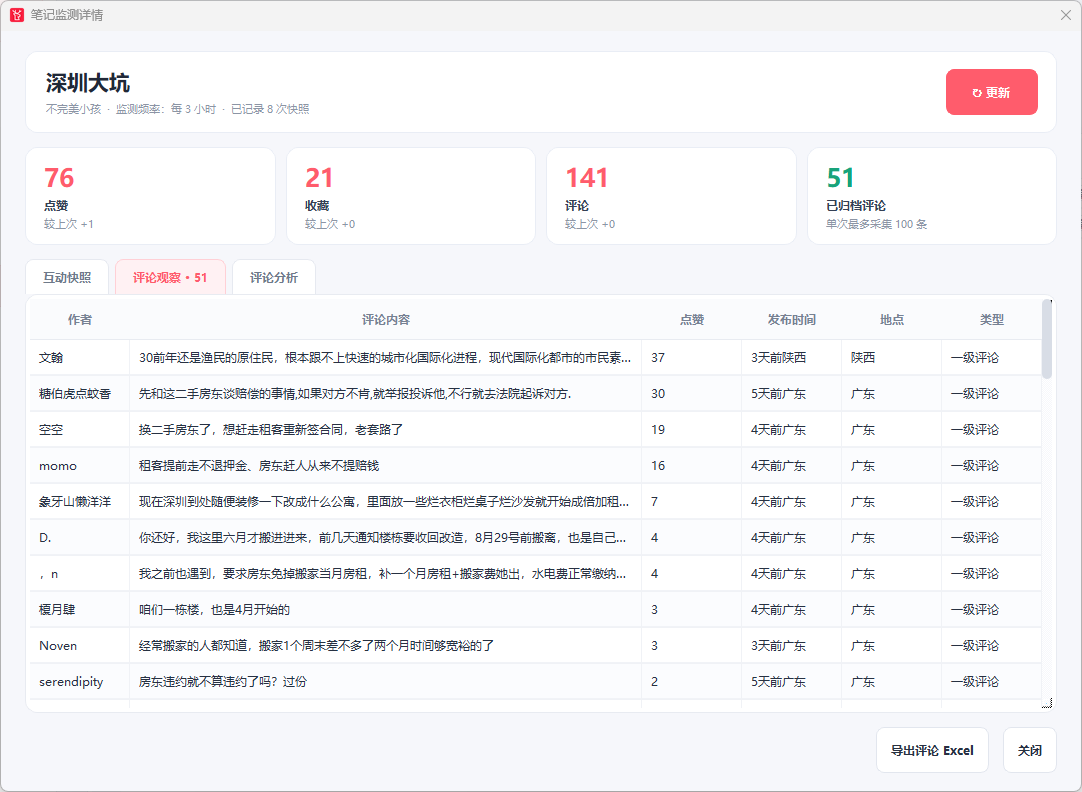
Task: Click author name 糖伯虎点蚊香
Action: point(75,394)
